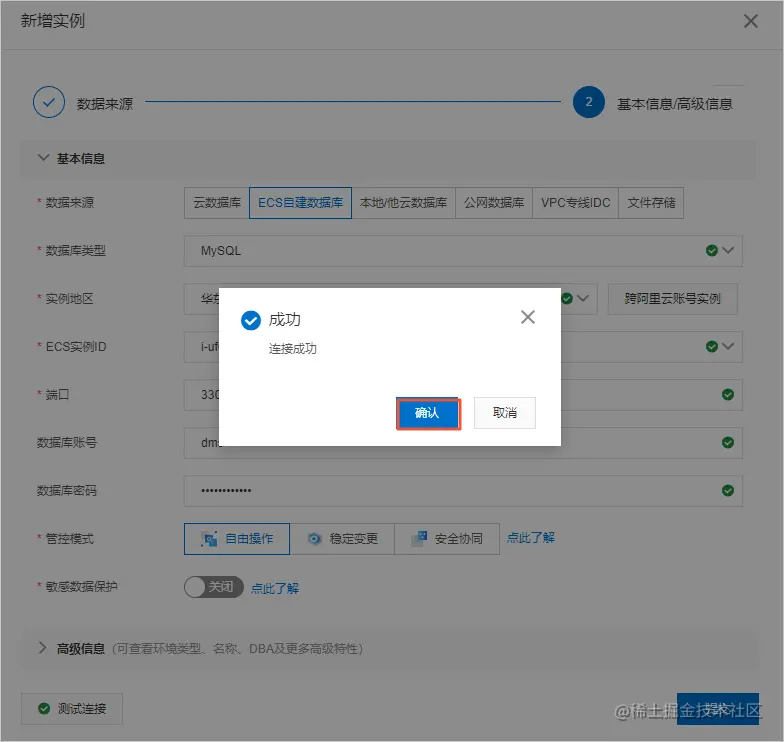Click the 安全协同 mode icon
Viewport: 784px width, 742px height.
click(x=419, y=538)
